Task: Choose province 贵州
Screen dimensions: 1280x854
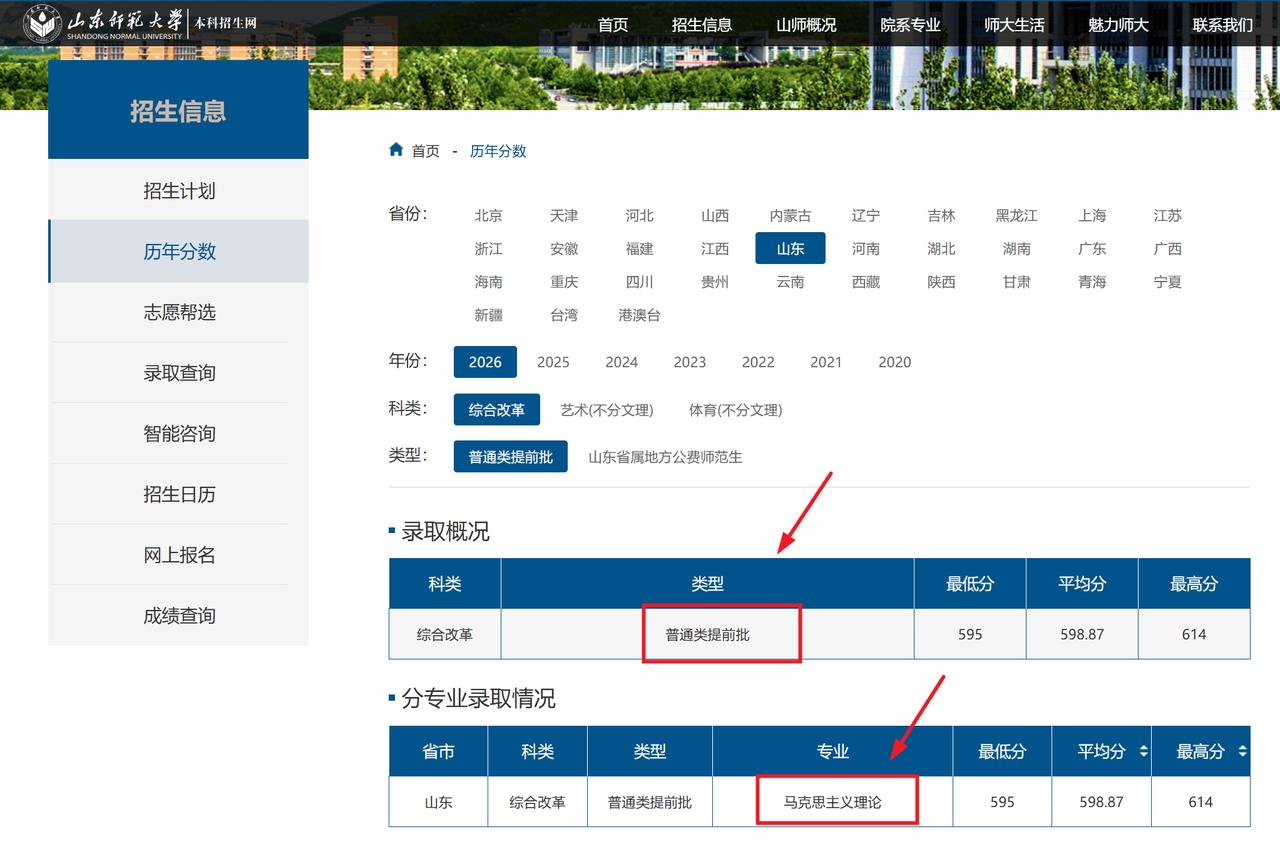Action: 715,282
